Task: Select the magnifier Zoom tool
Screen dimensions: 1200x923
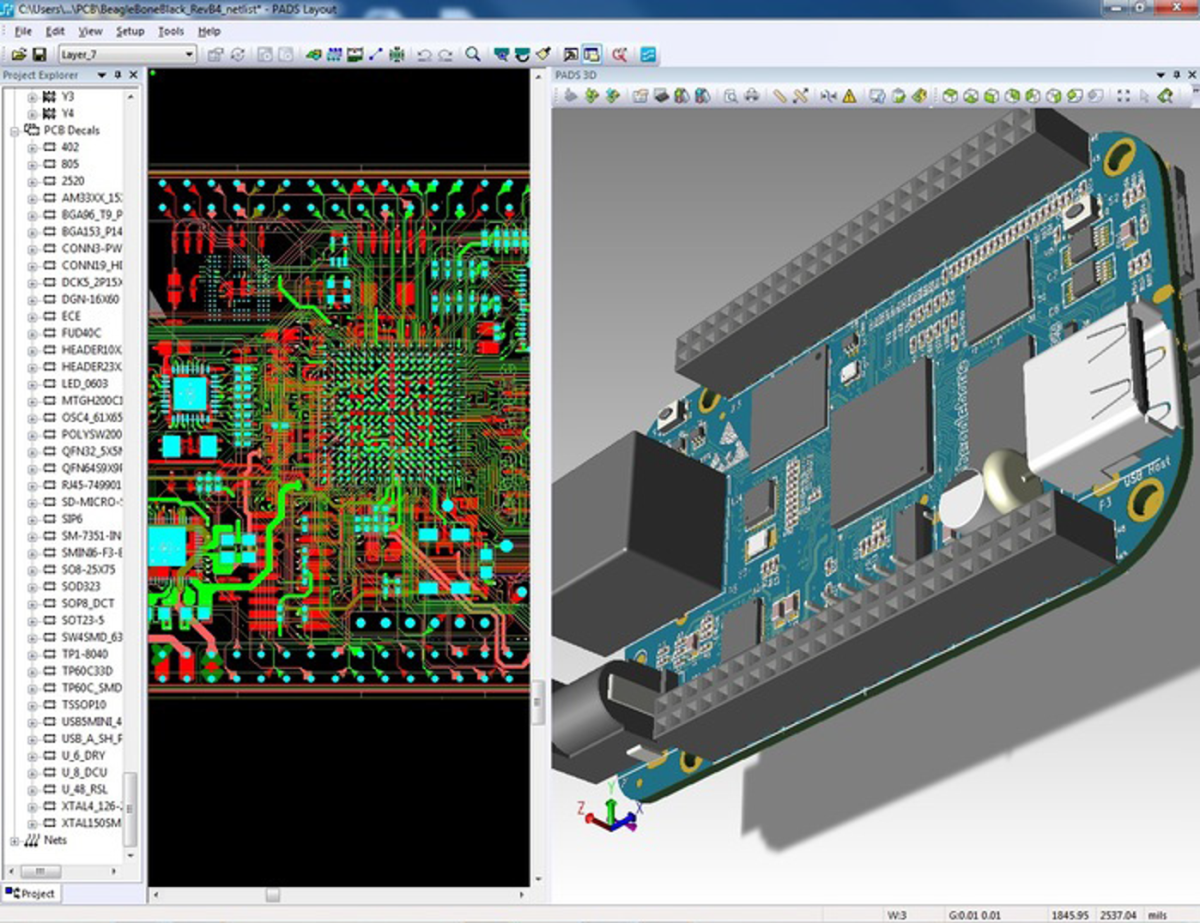Action: 472,54
